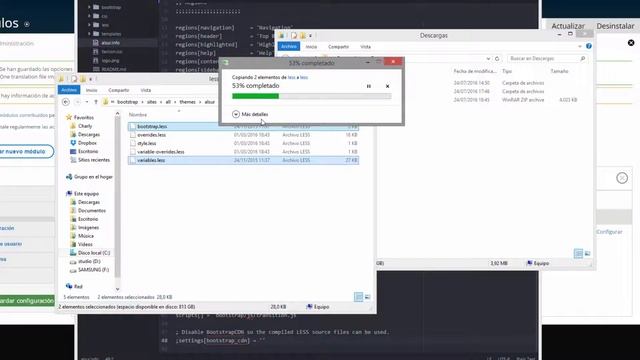This screenshot has height=360, width=640.
Task: Open the Vista tab in less window
Action: tap(146, 90)
